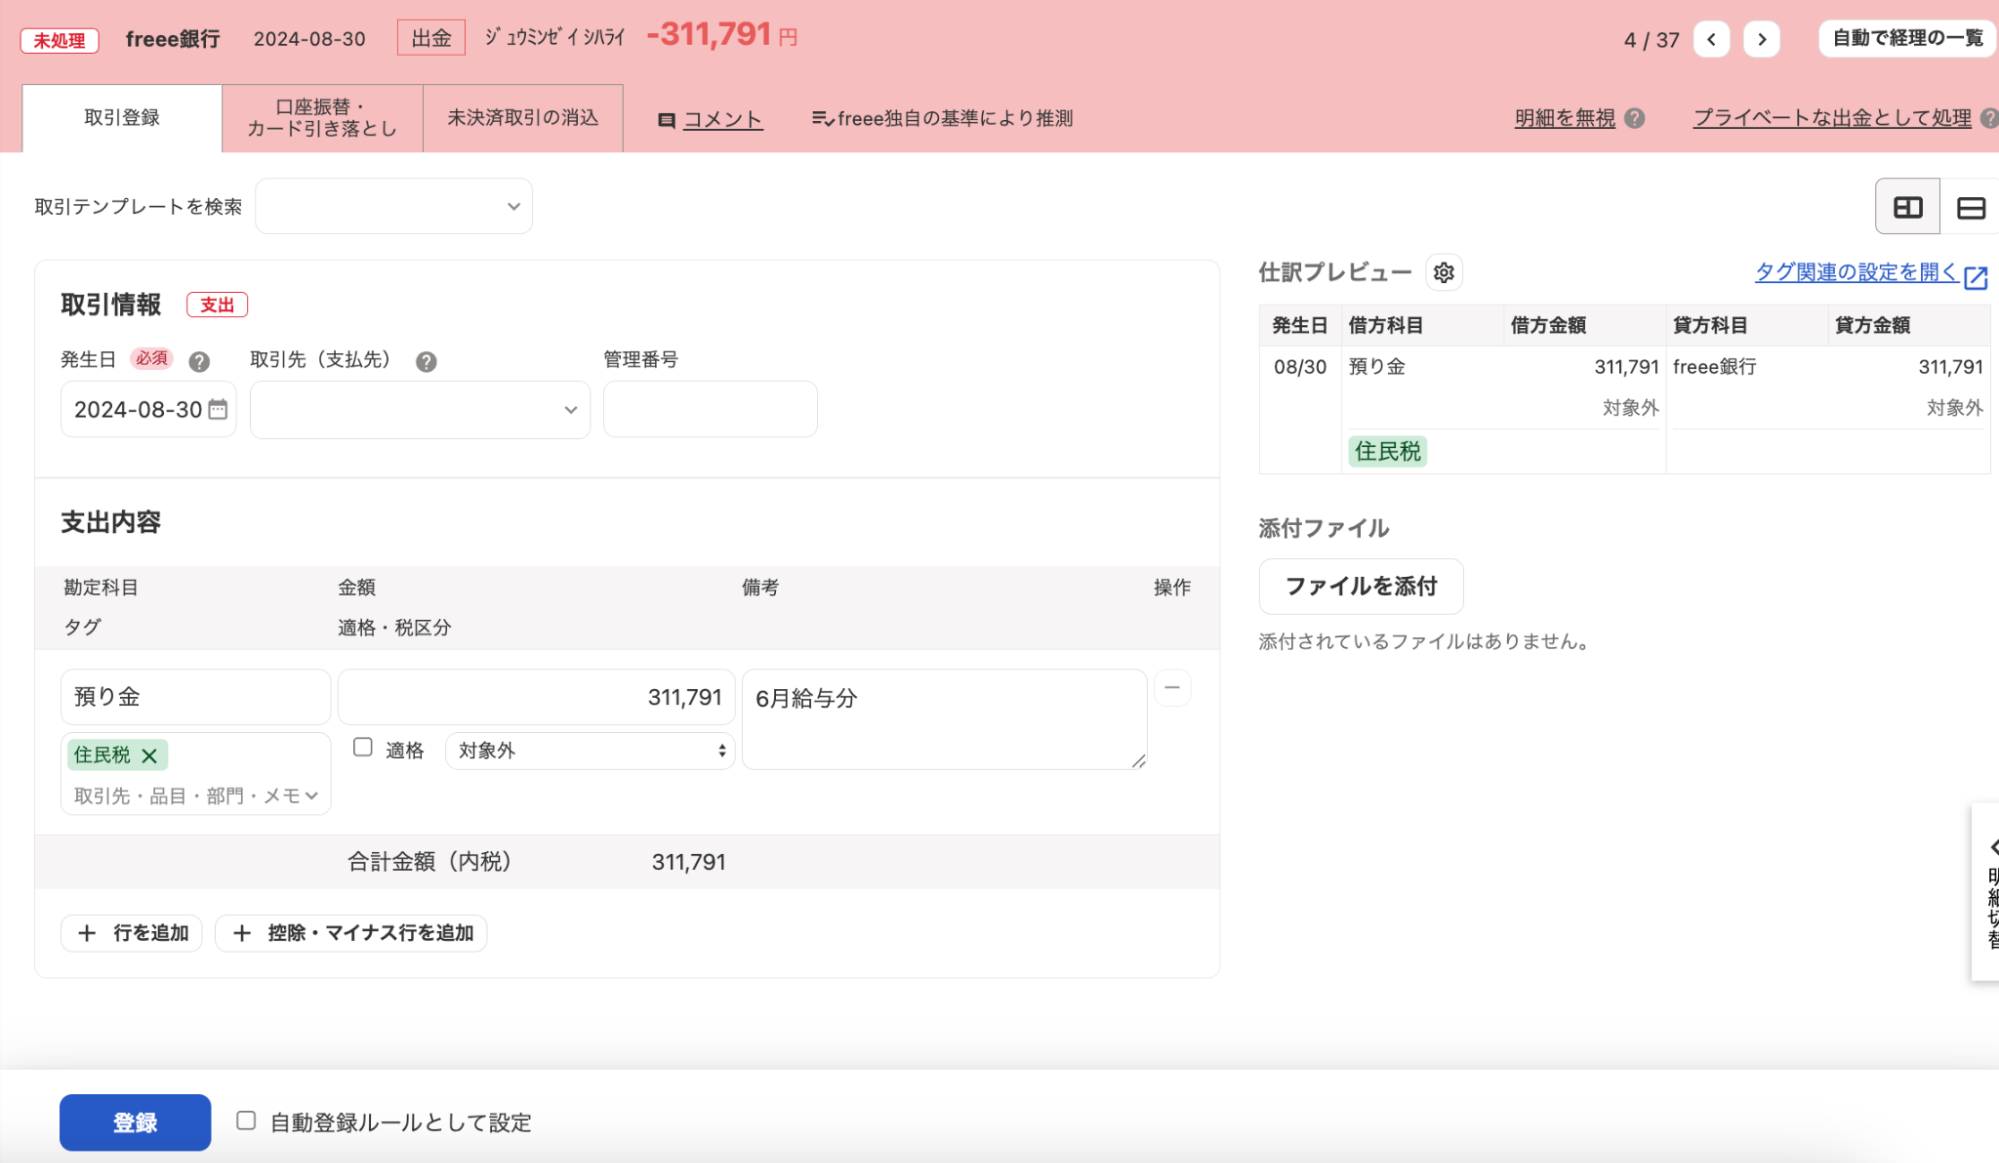Expand 取引先・品目・部門・メモ tag selector
This screenshot has width=1999, height=1163.
click(x=195, y=796)
